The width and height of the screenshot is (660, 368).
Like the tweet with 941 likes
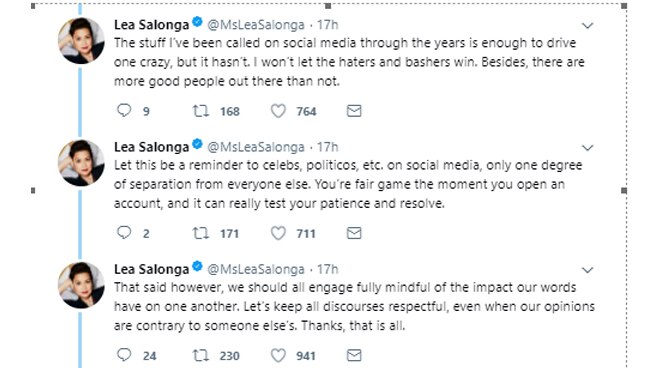pos(278,355)
